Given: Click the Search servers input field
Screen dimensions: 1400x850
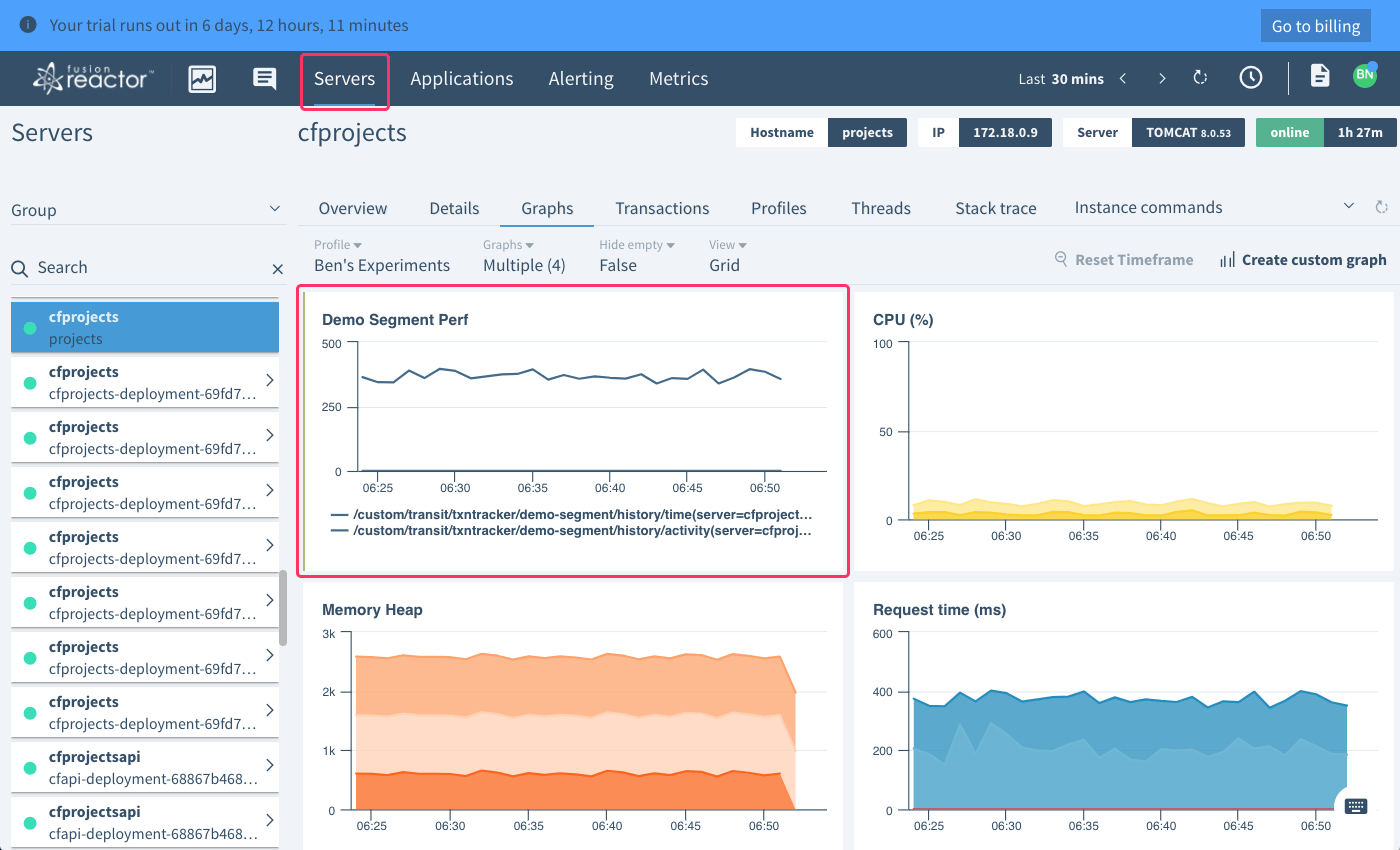Looking at the screenshot, I should pyautogui.click(x=150, y=268).
